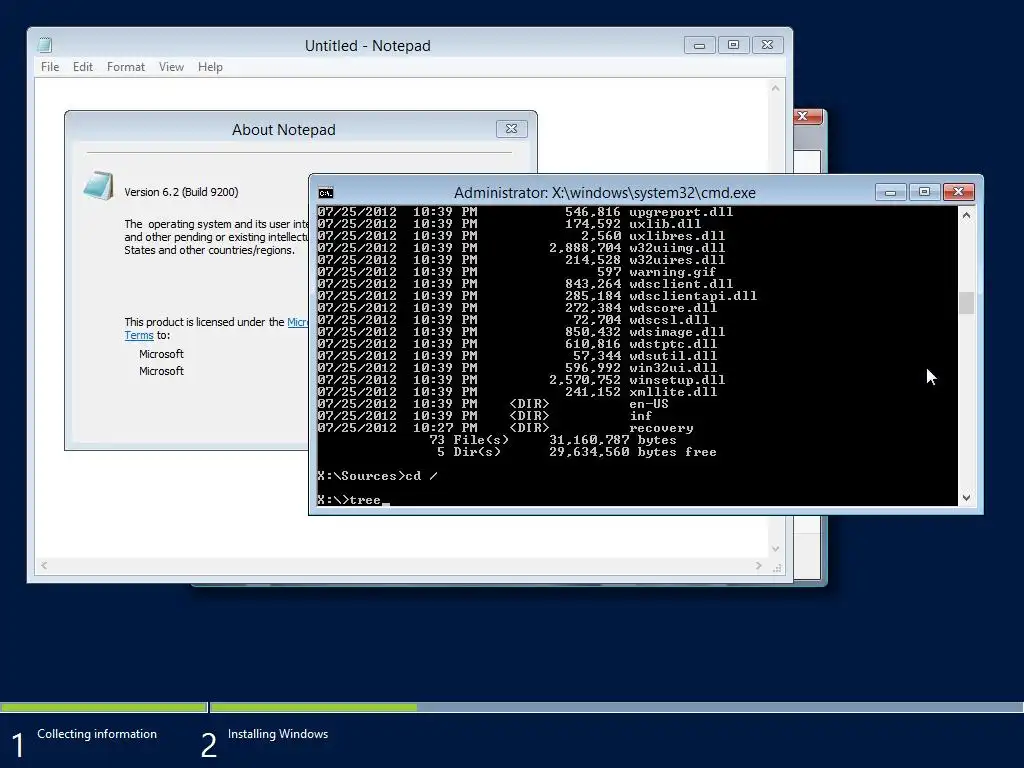Click the '73 File(s)' summary line
This screenshot has width=1024, height=768.
(552, 440)
